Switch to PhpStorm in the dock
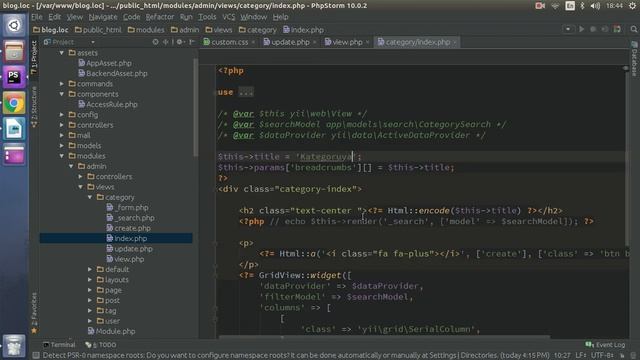This screenshot has width=640, height=360. (x=14, y=77)
